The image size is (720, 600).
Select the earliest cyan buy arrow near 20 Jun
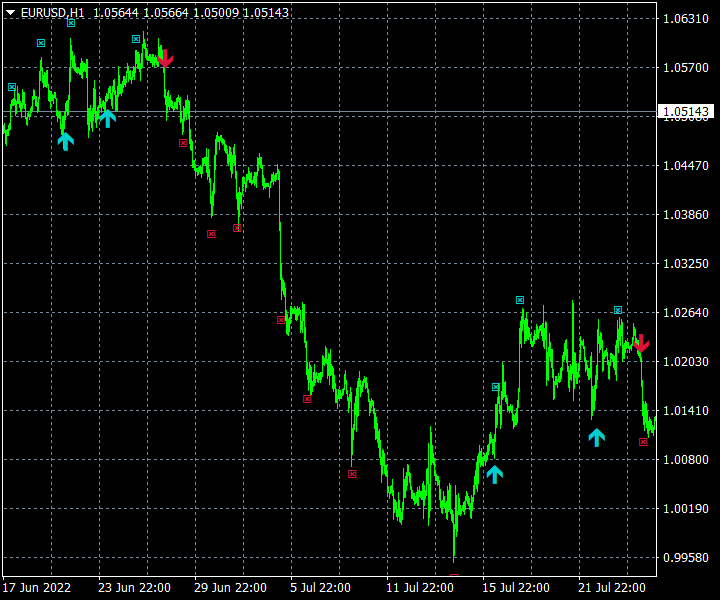click(66, 141)
